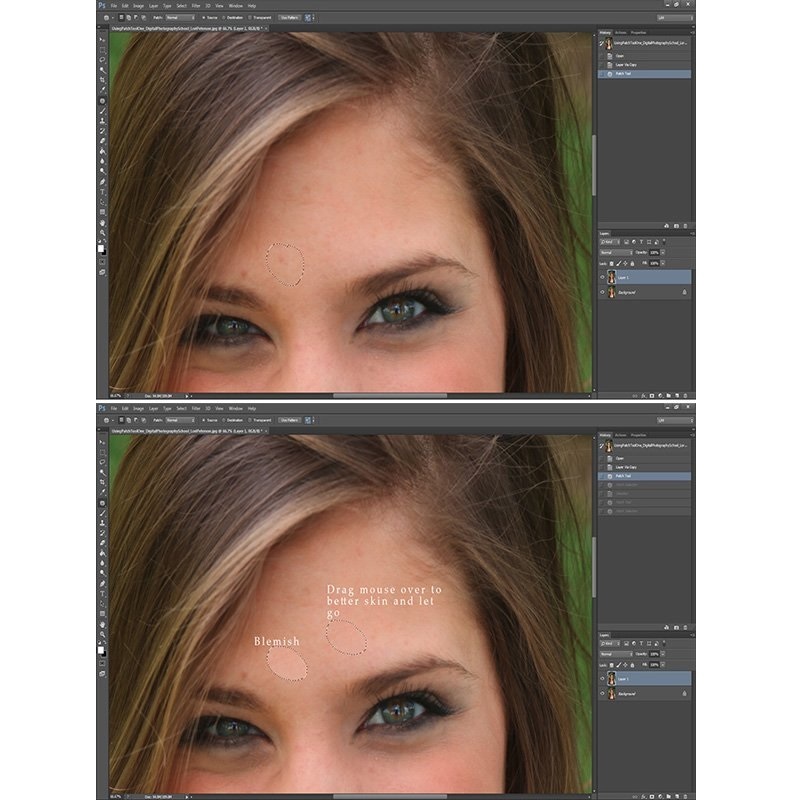The width and height of the screenshot is (800, 800).
Task: Toggle Background layer visibility in the bottom Layers panel
Action: pos(602,694)
